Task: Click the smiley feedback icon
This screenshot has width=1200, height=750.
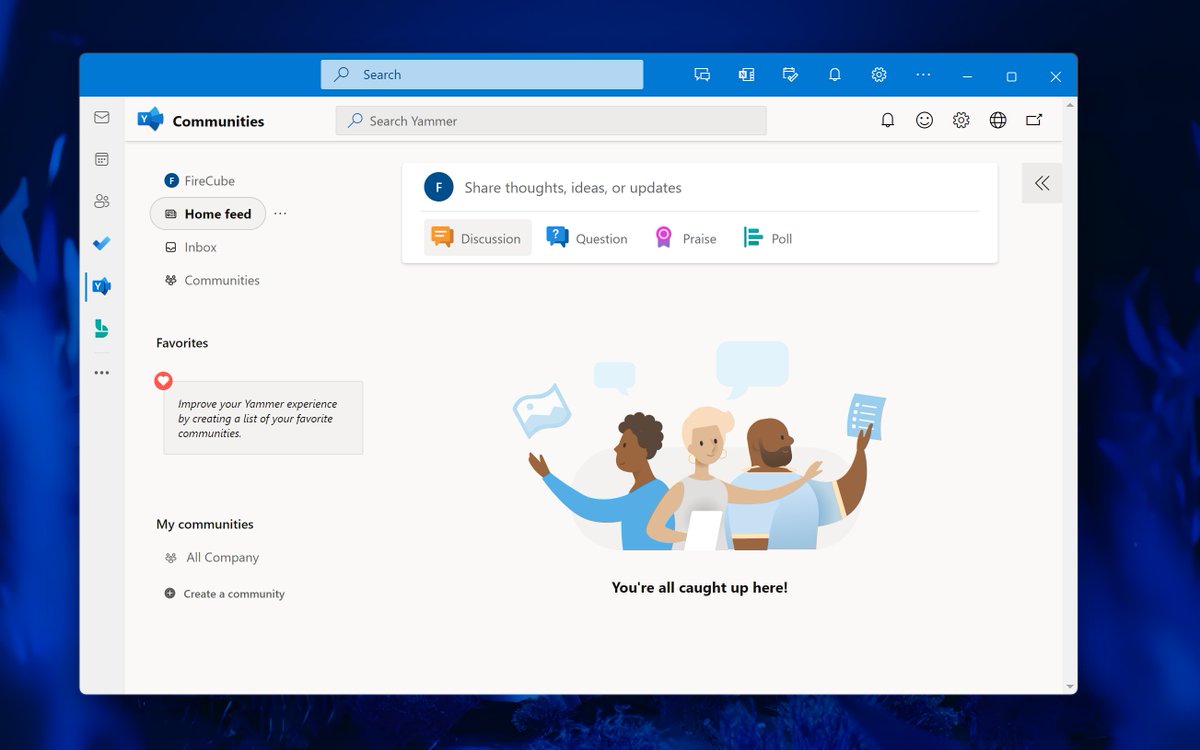Action: click(924, 120)
